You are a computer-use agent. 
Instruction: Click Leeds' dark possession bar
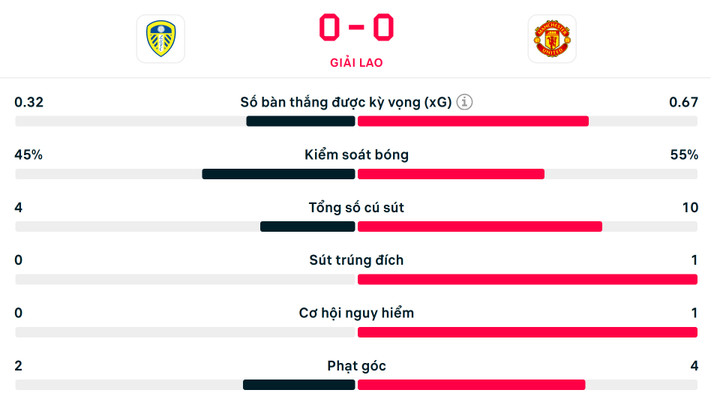pos(279,174)
